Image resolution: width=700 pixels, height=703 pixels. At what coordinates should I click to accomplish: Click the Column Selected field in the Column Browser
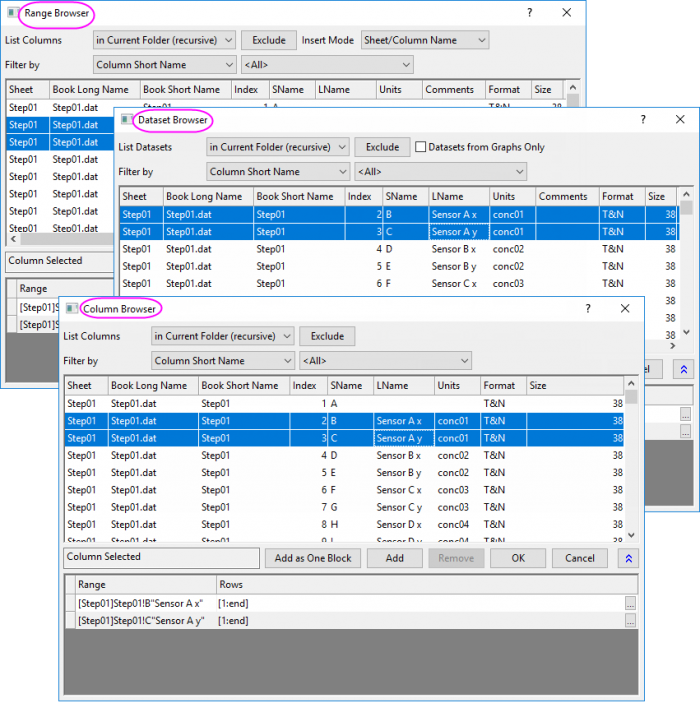pyautogui.click(x=161, y=558)
